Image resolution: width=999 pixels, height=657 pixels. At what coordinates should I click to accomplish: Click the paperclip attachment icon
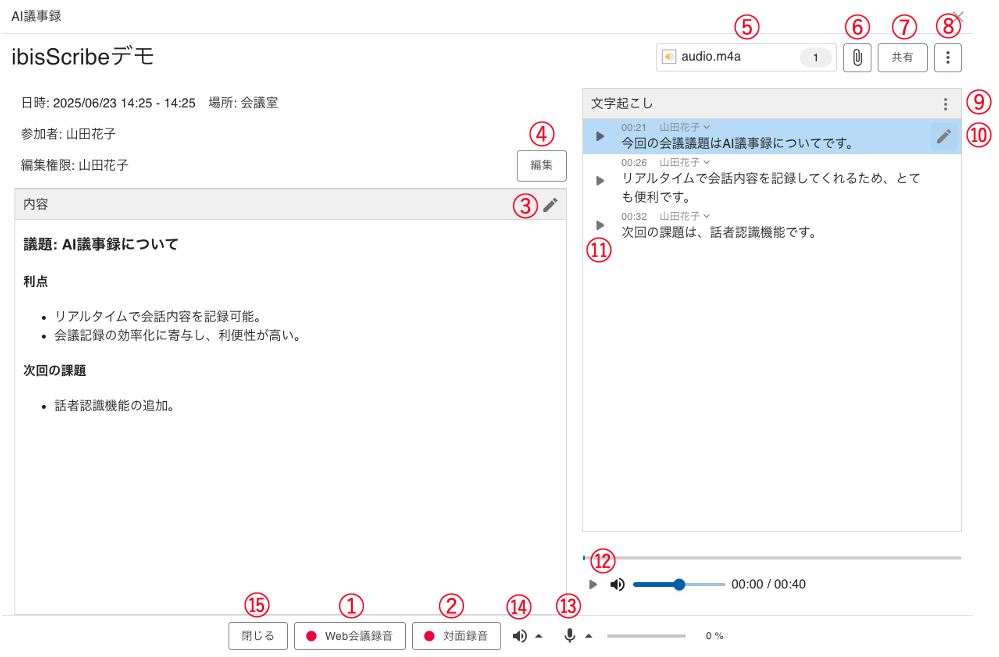pyautogui.click(x=857, y=57)
